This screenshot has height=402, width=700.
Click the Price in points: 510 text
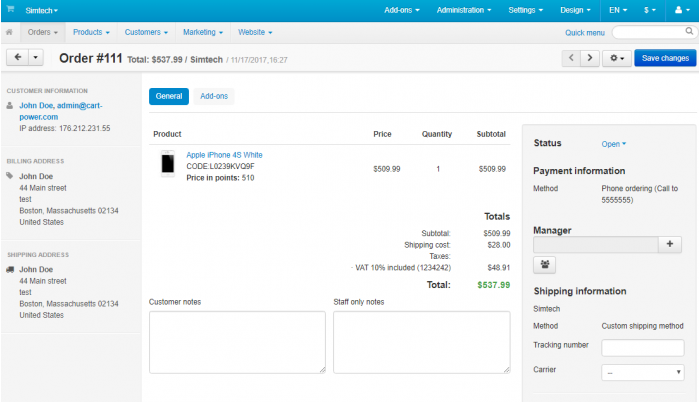[220, 178]
